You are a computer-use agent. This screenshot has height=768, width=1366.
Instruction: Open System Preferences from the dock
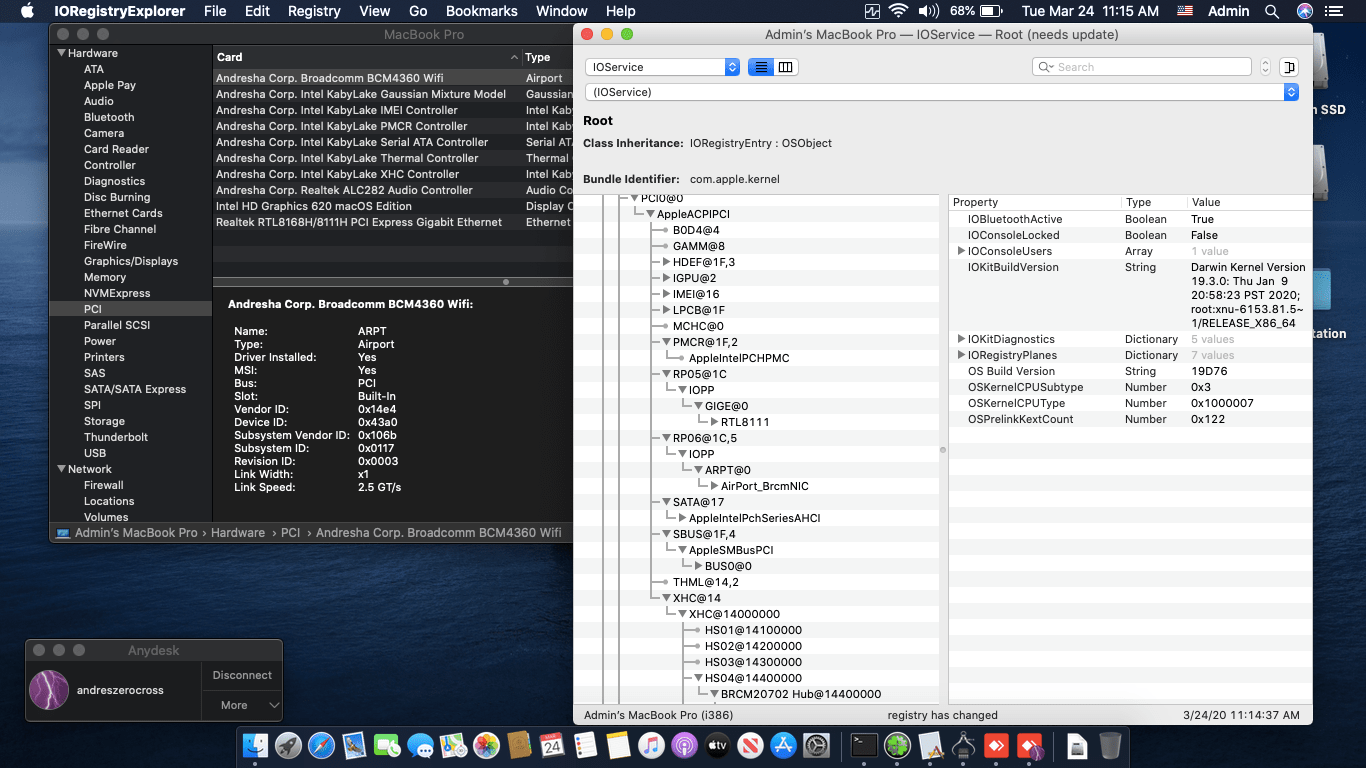pos(817,745)
